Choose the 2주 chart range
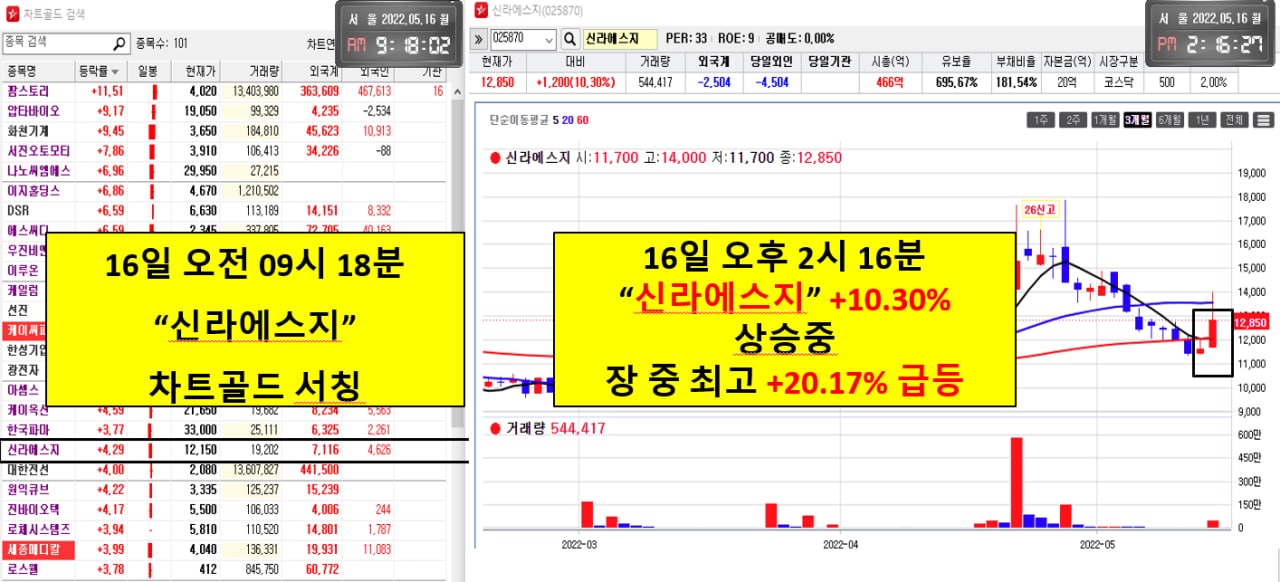The width and height of the screenshot is (1280, 582). 1073,120
